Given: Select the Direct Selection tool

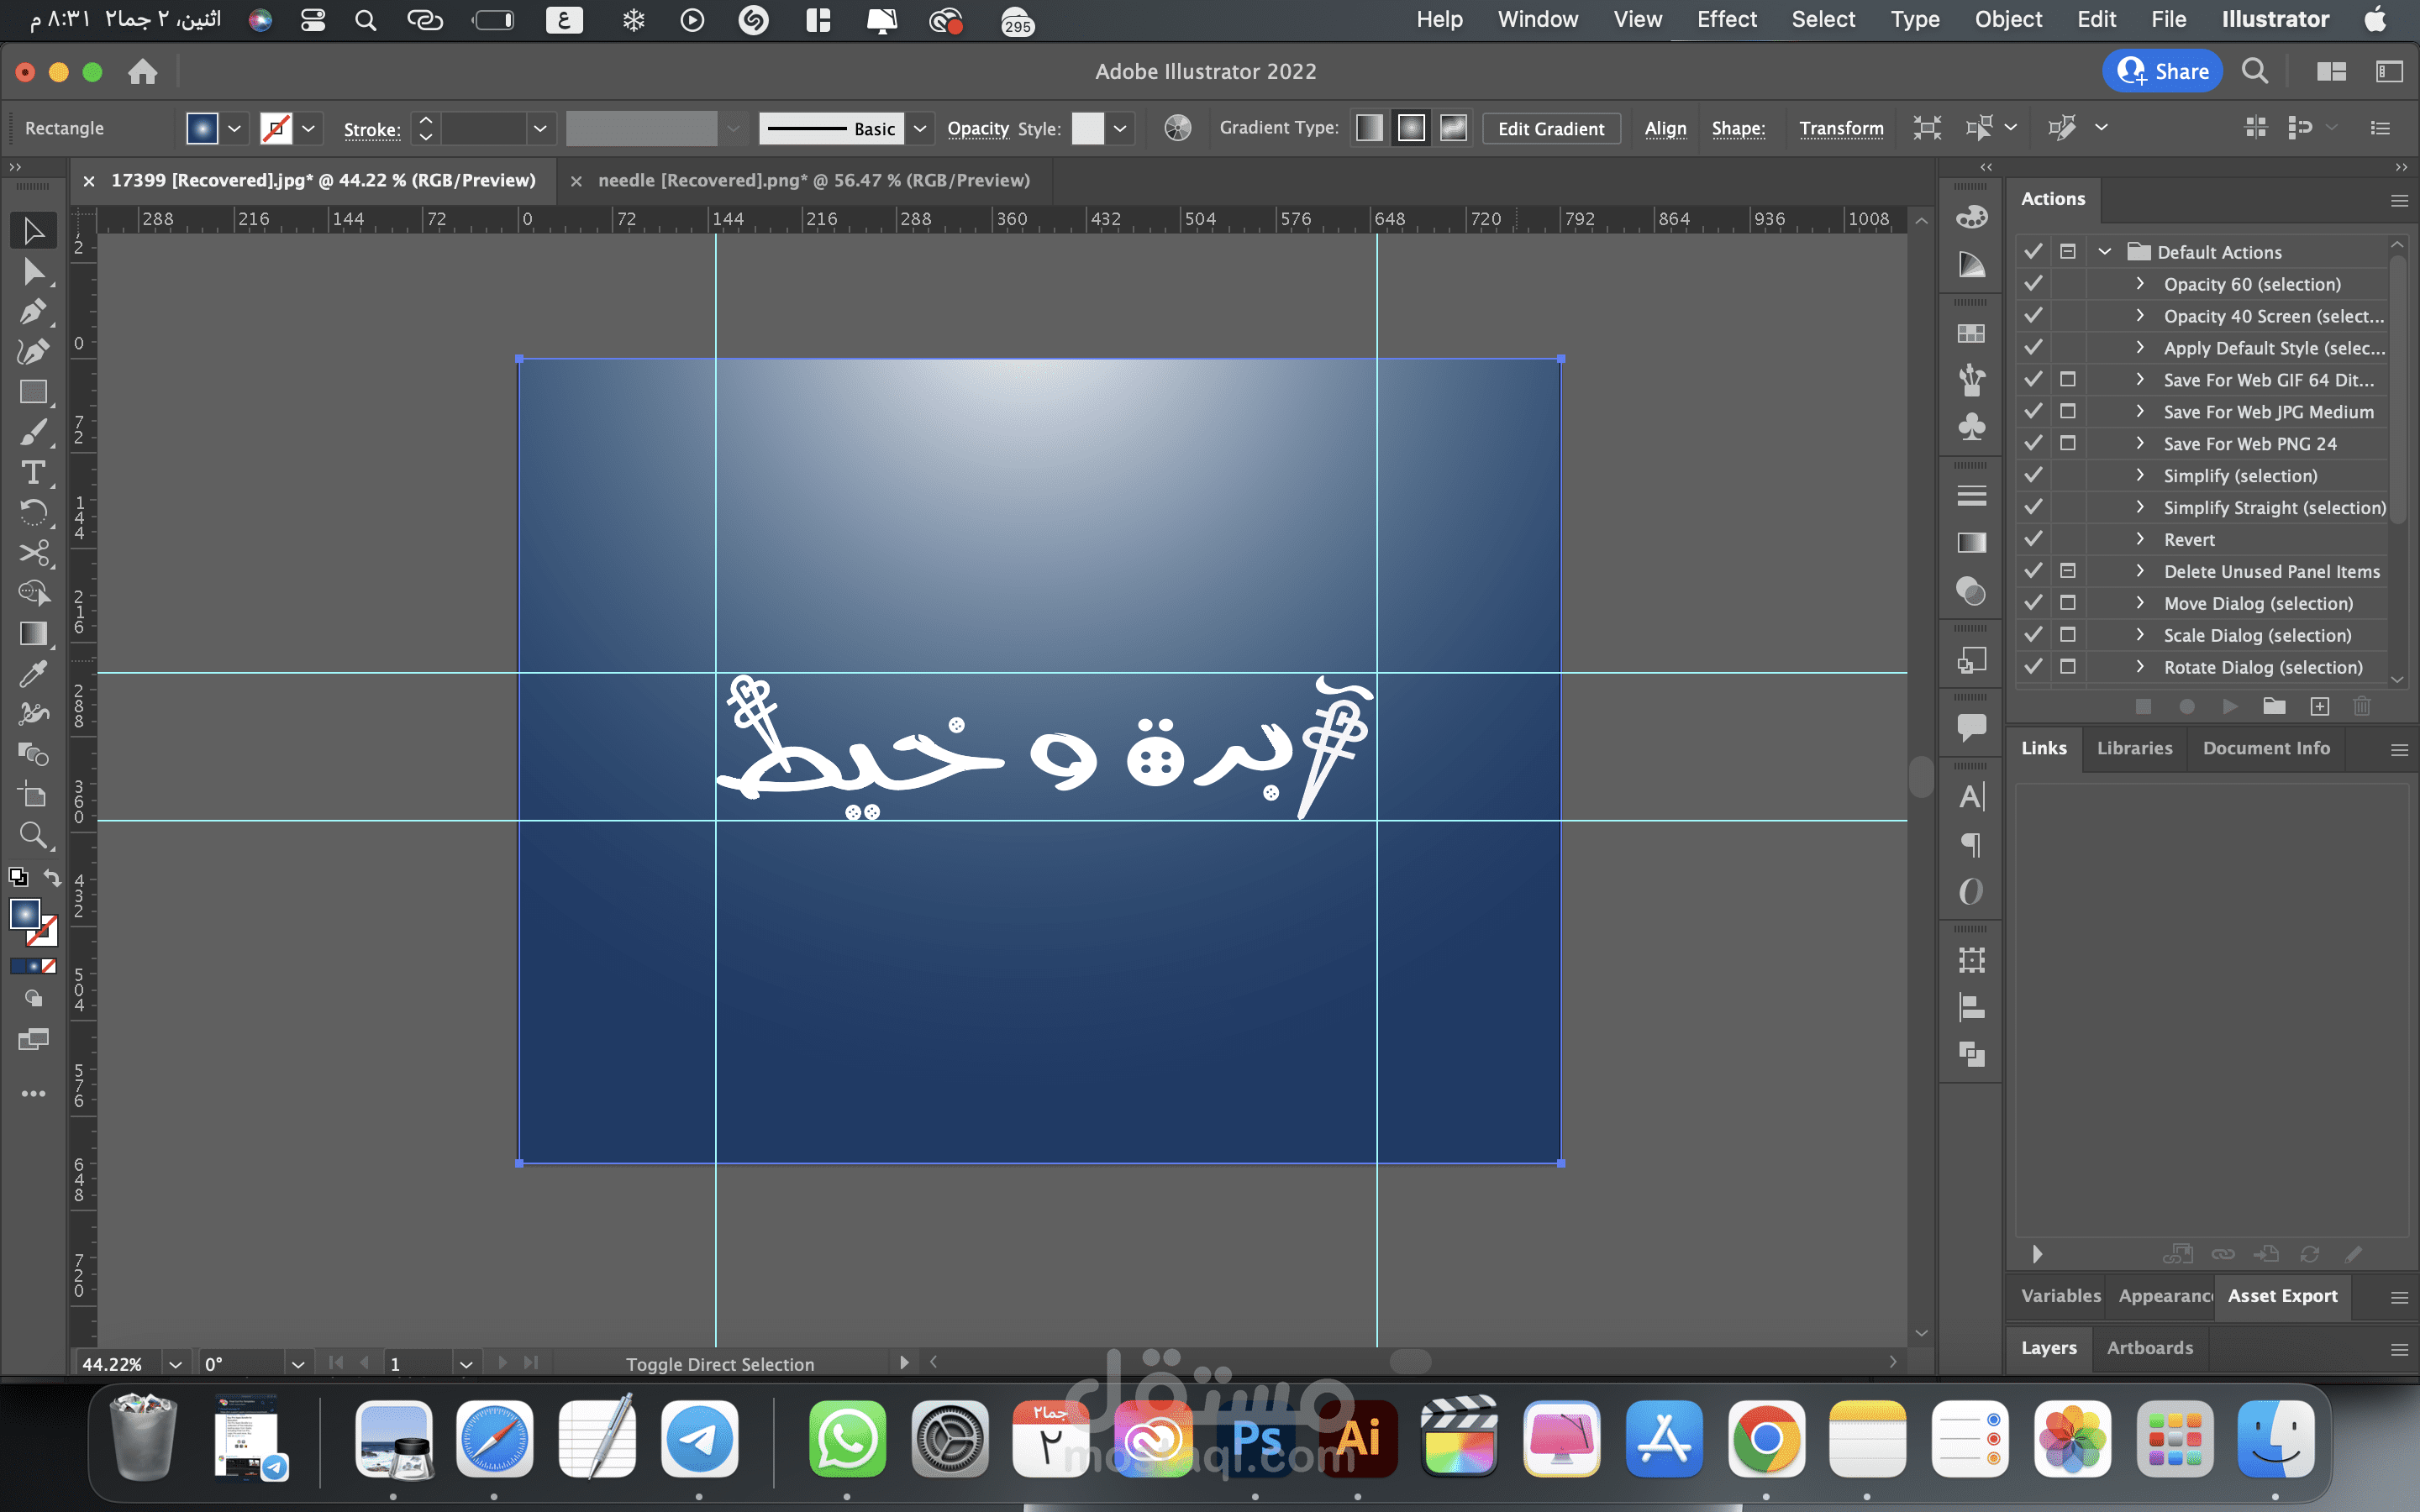Looking at the screenshot, I should point(33,272).
